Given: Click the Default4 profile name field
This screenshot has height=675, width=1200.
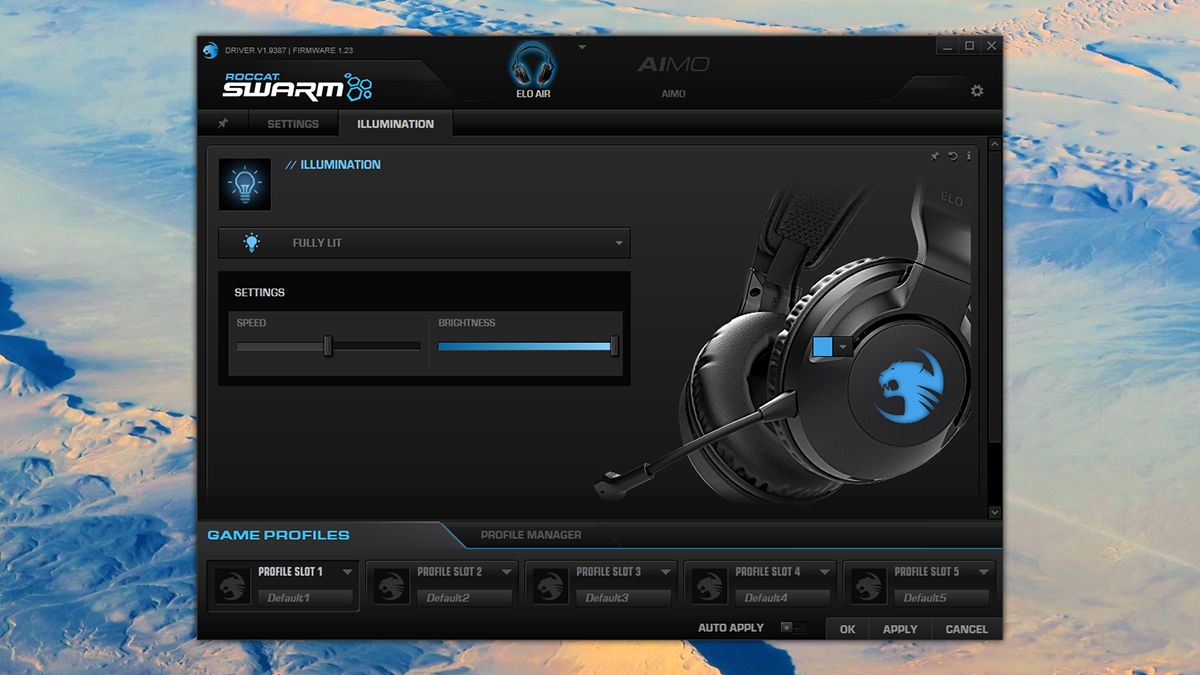Looking at the screenshot, I should coord(782,598).
